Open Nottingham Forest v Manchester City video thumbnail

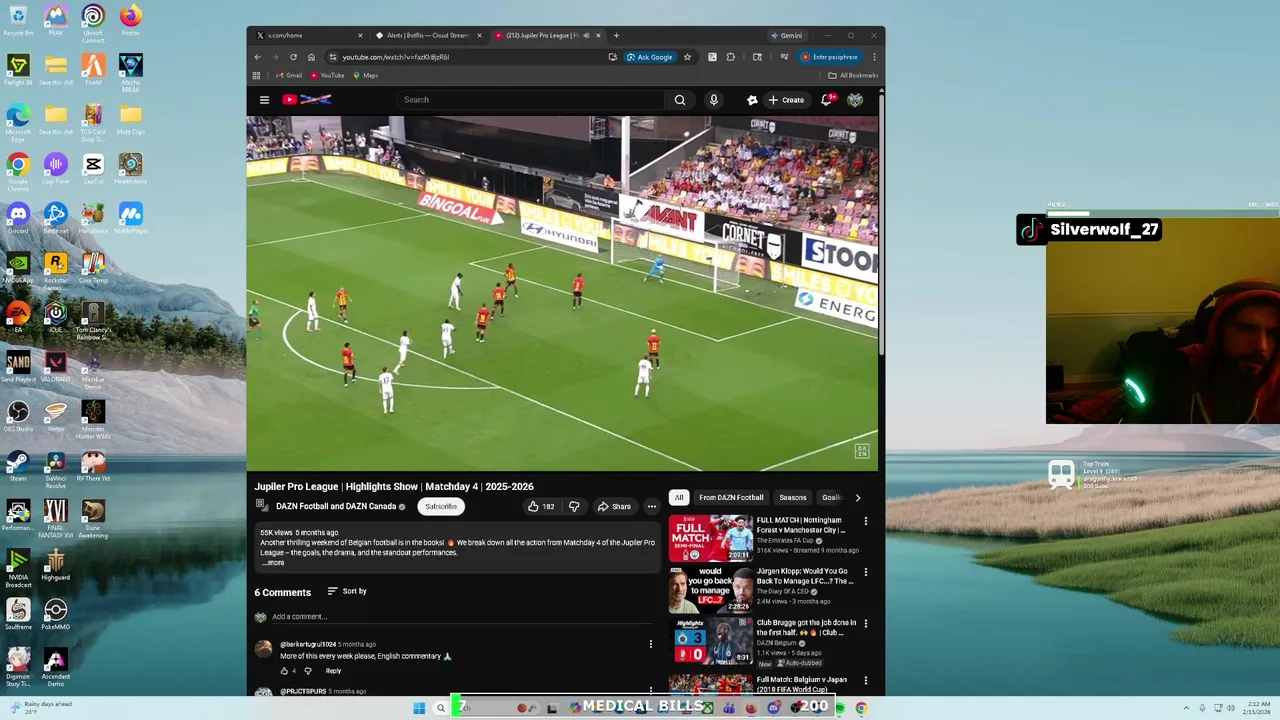tap(711, 538)
